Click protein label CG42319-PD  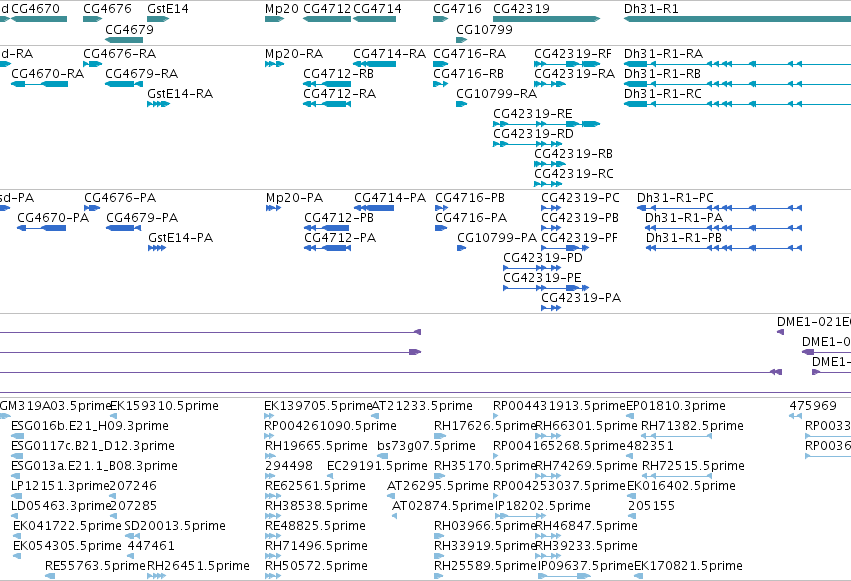tap(543, 258)
